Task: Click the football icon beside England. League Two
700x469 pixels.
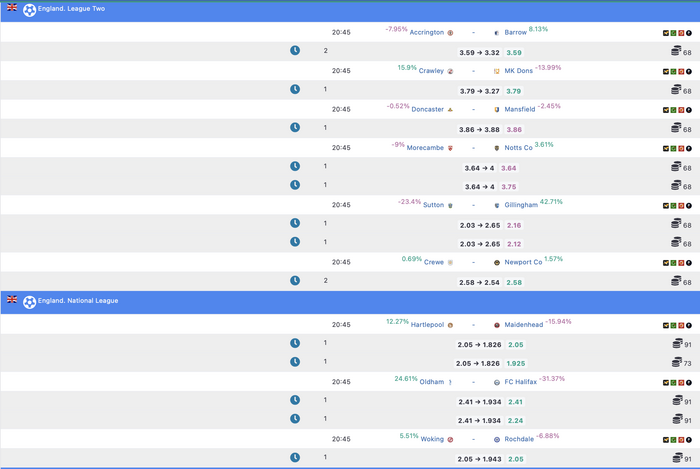Action: coord(29,10)
